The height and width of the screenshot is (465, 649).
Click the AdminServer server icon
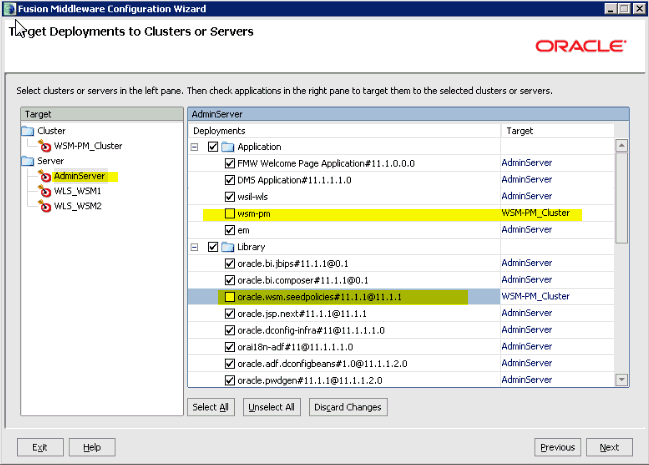45,176
